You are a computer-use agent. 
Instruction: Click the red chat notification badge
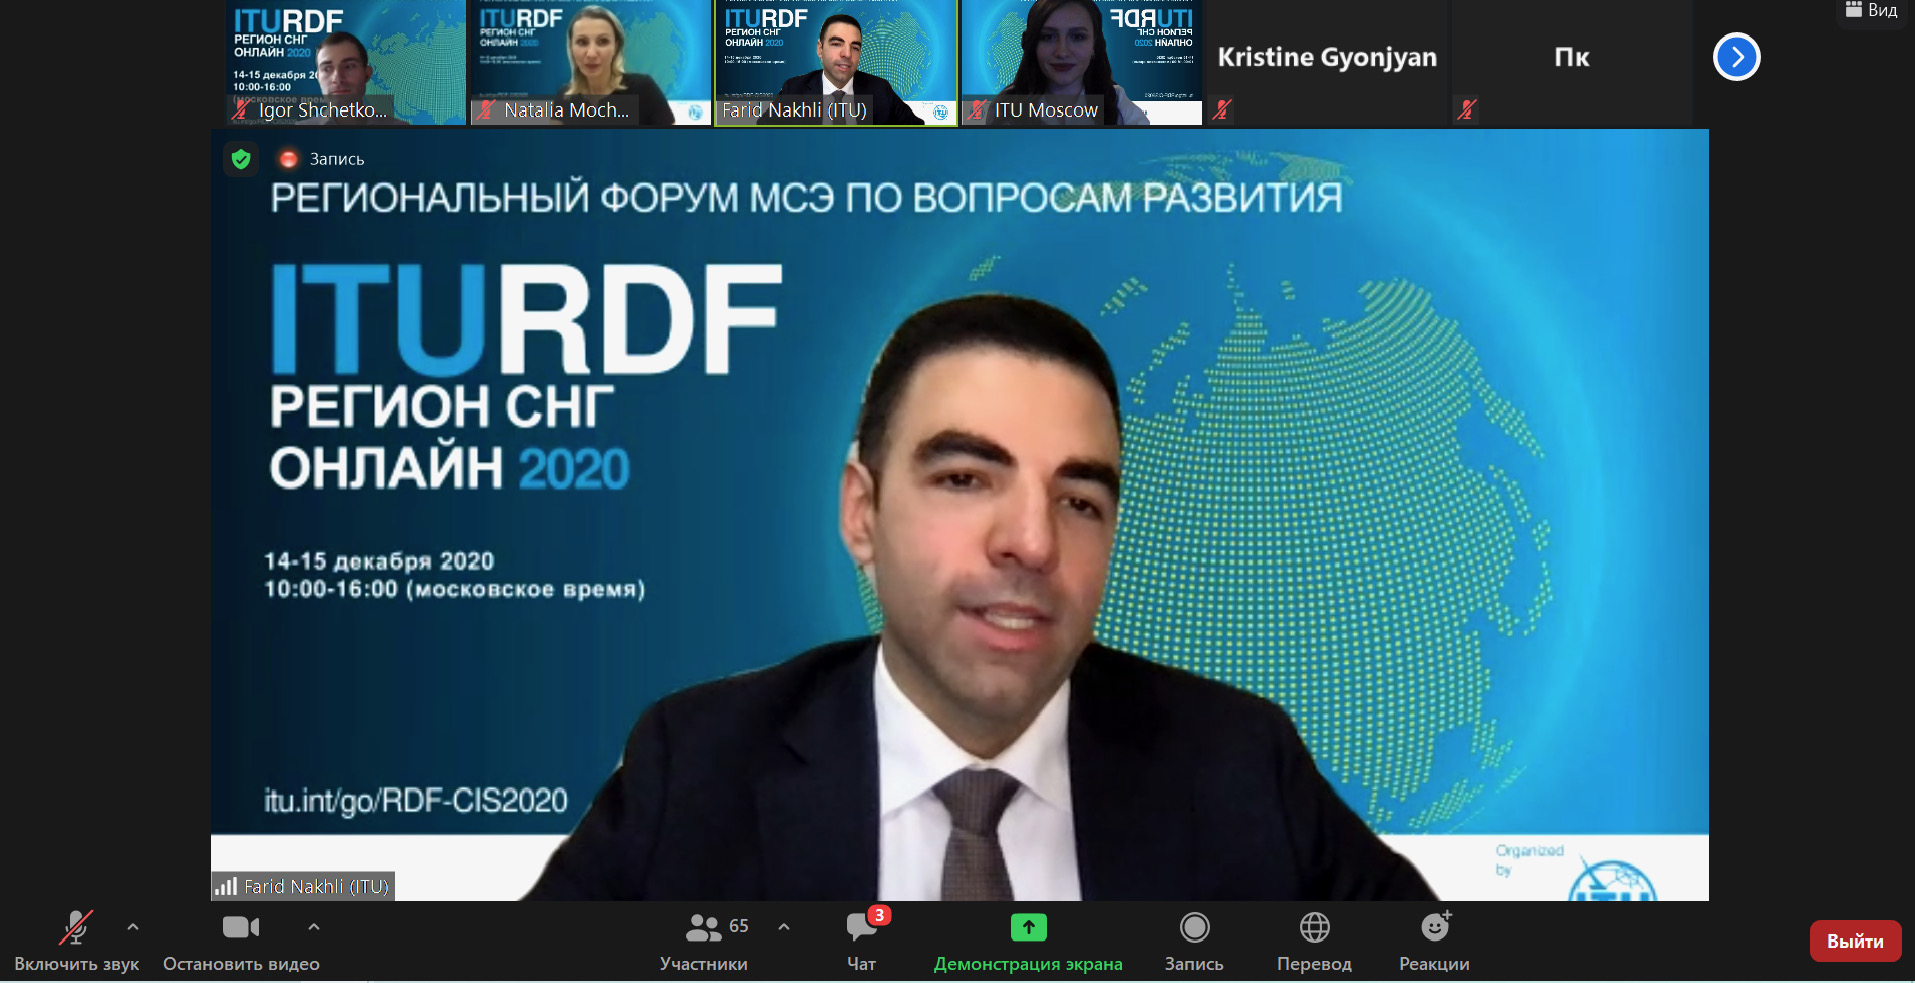[879, 915]
